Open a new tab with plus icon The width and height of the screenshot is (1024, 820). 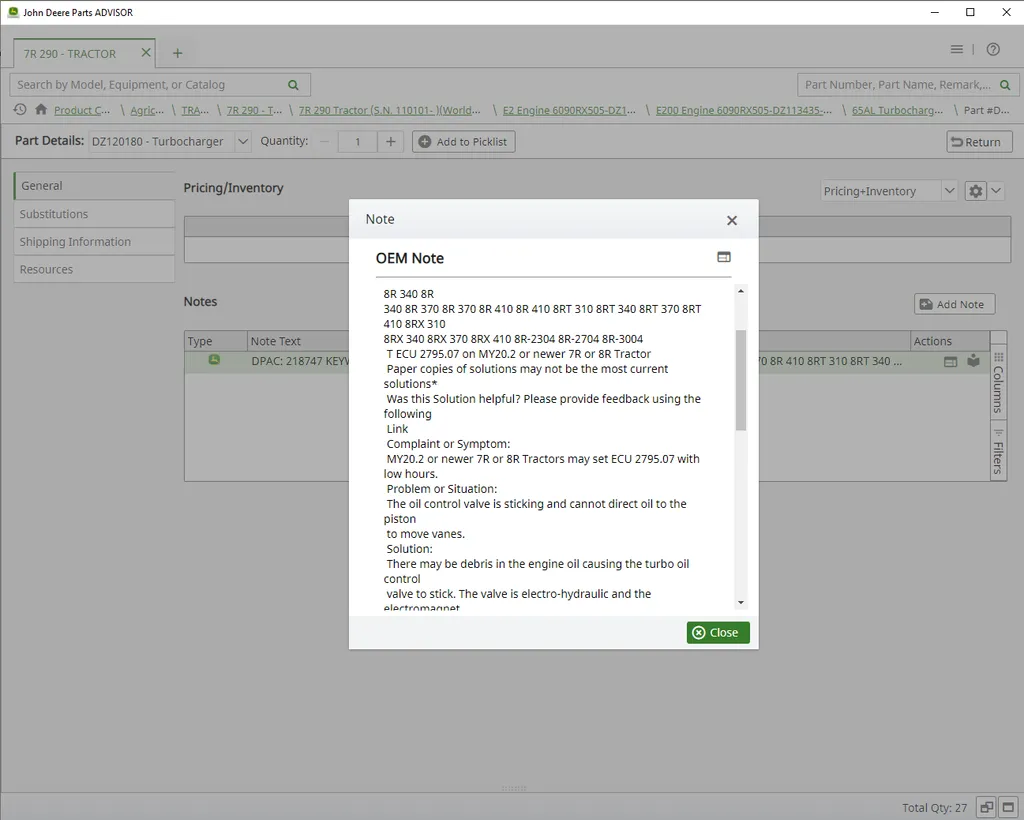point(178,53)
